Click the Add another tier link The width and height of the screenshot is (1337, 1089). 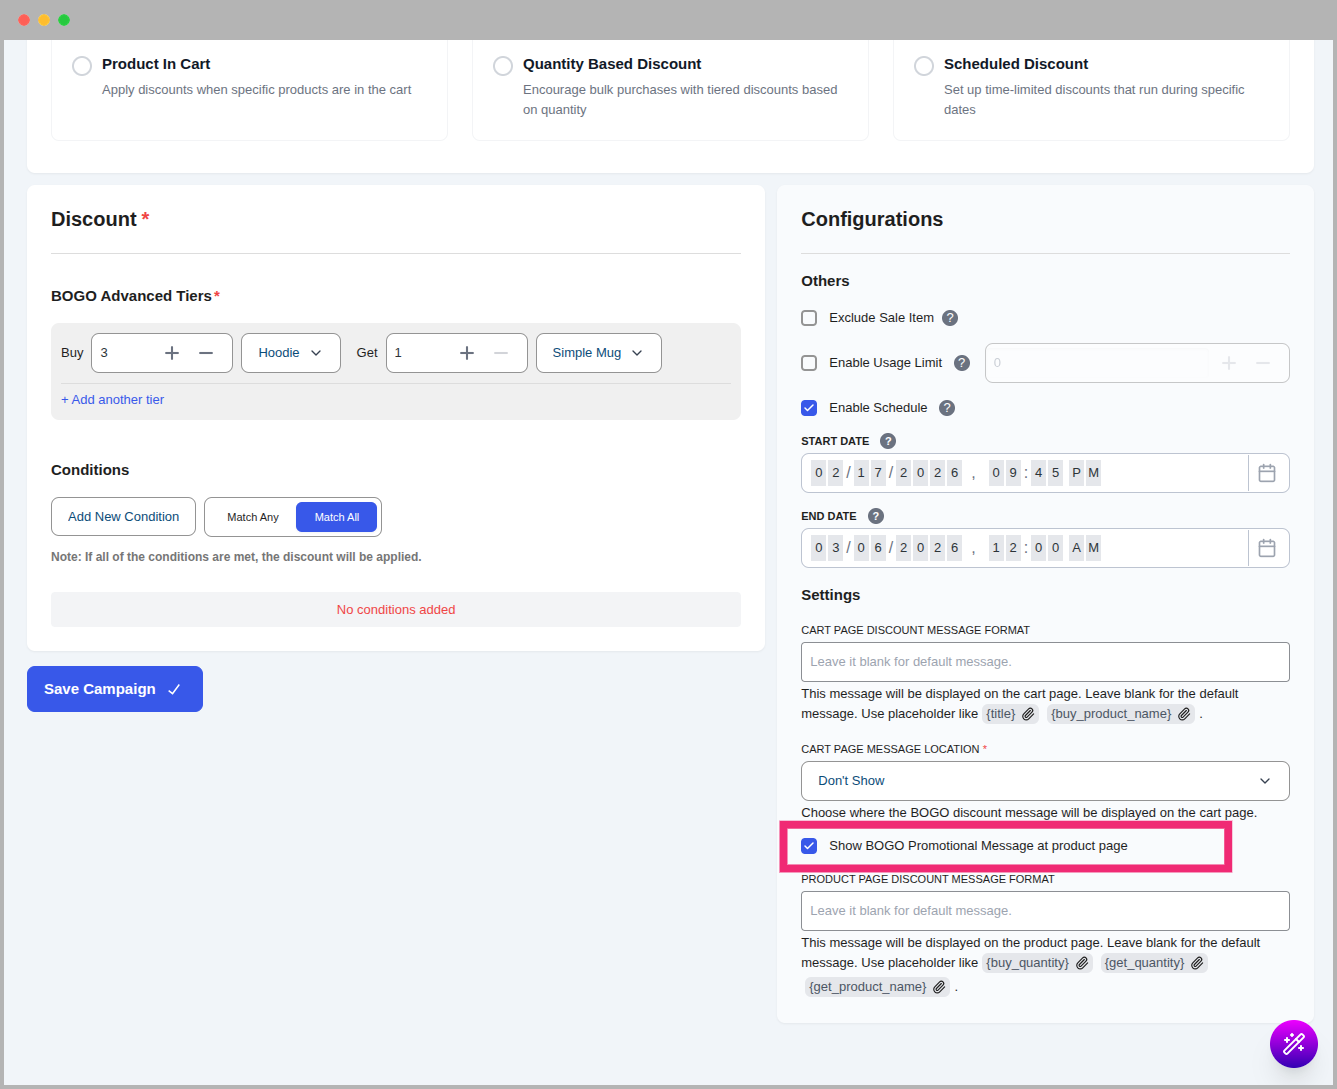113,400
